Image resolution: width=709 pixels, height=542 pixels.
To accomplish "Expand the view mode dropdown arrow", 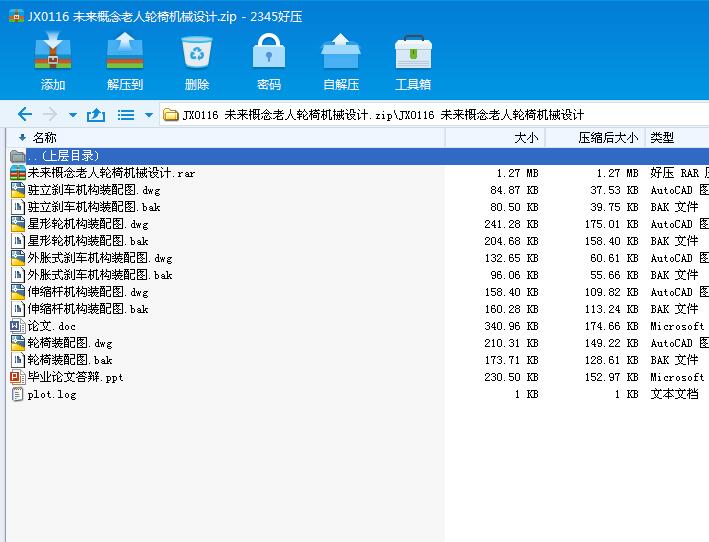I will [149, 115].
